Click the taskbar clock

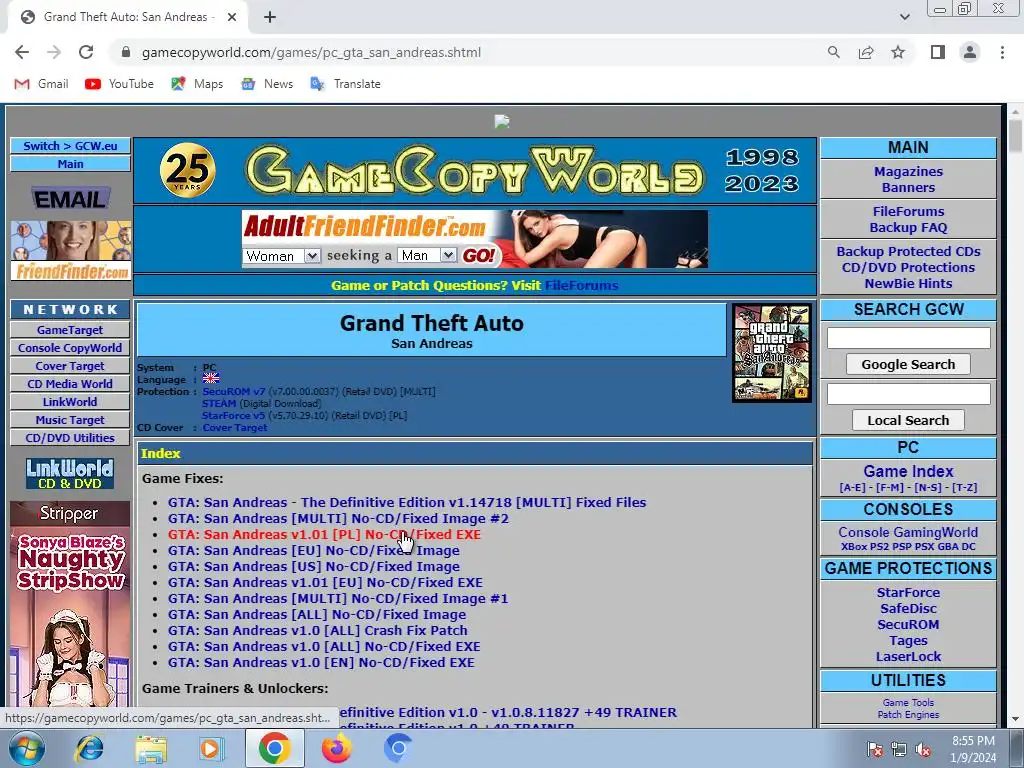click(973, 749)
